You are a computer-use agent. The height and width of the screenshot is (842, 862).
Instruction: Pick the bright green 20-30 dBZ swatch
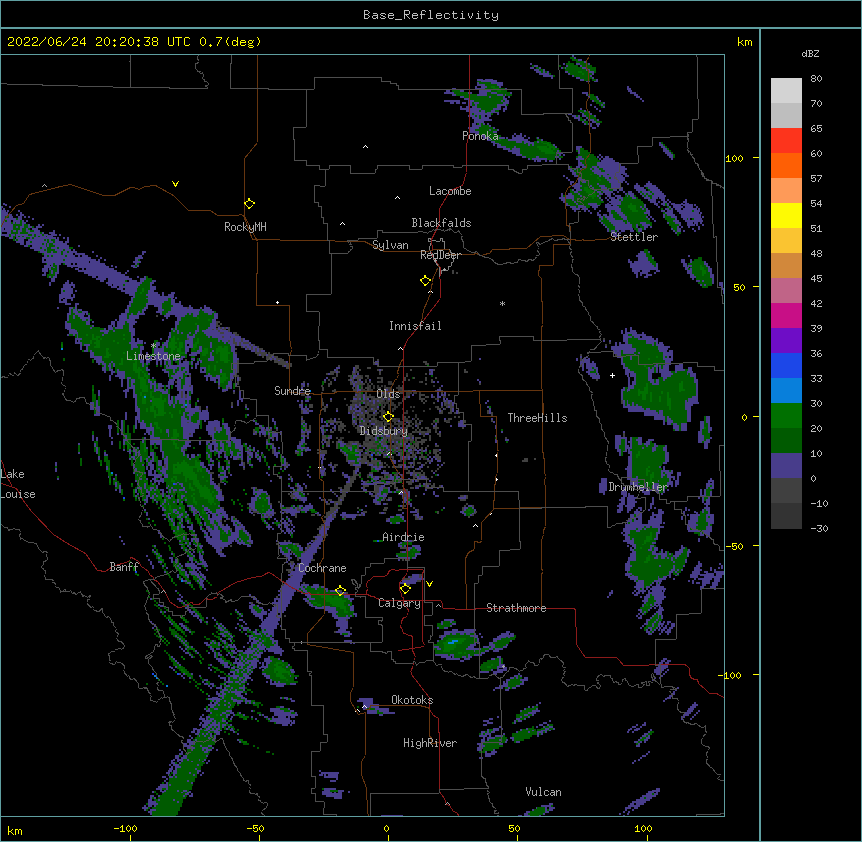(x=786, y=416)
